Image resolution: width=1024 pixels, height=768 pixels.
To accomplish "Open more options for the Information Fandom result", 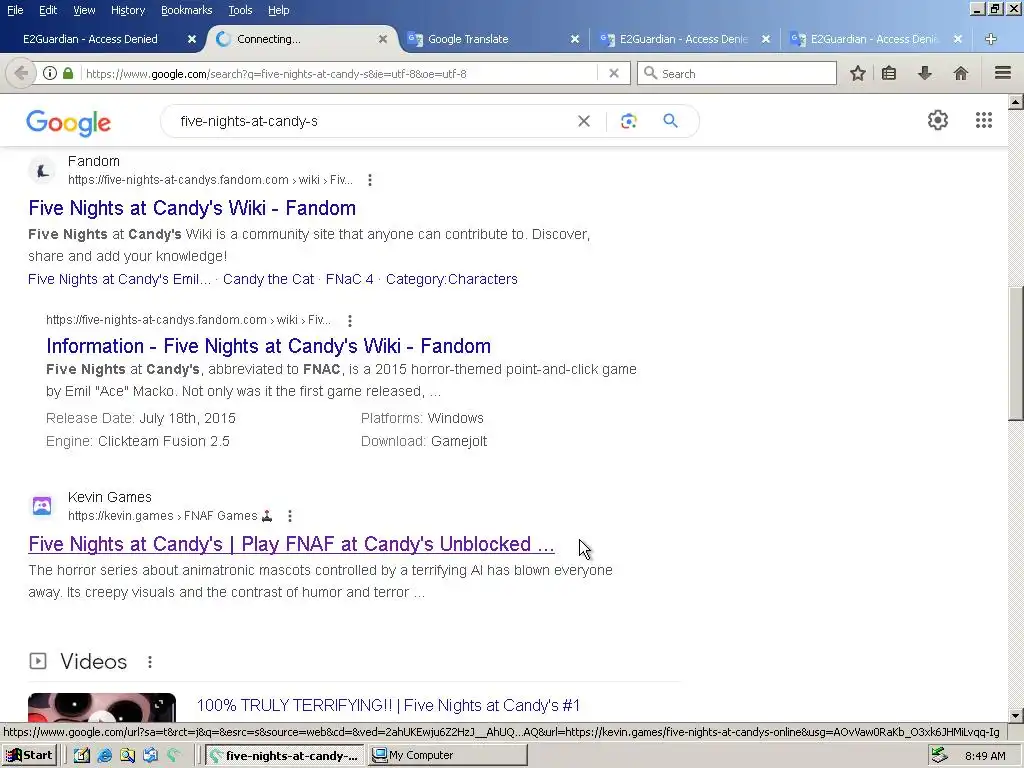I will (x=350, y=321).
